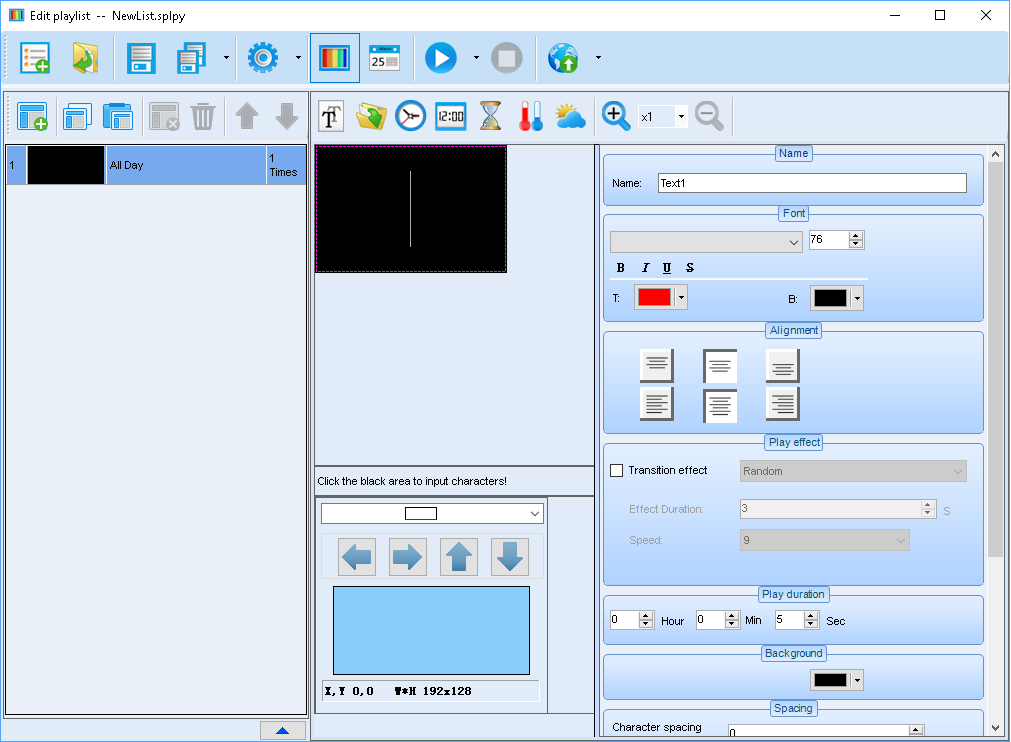Open the font family dropdown
The width and height of the screenshot is (1011, 742).
706,242
